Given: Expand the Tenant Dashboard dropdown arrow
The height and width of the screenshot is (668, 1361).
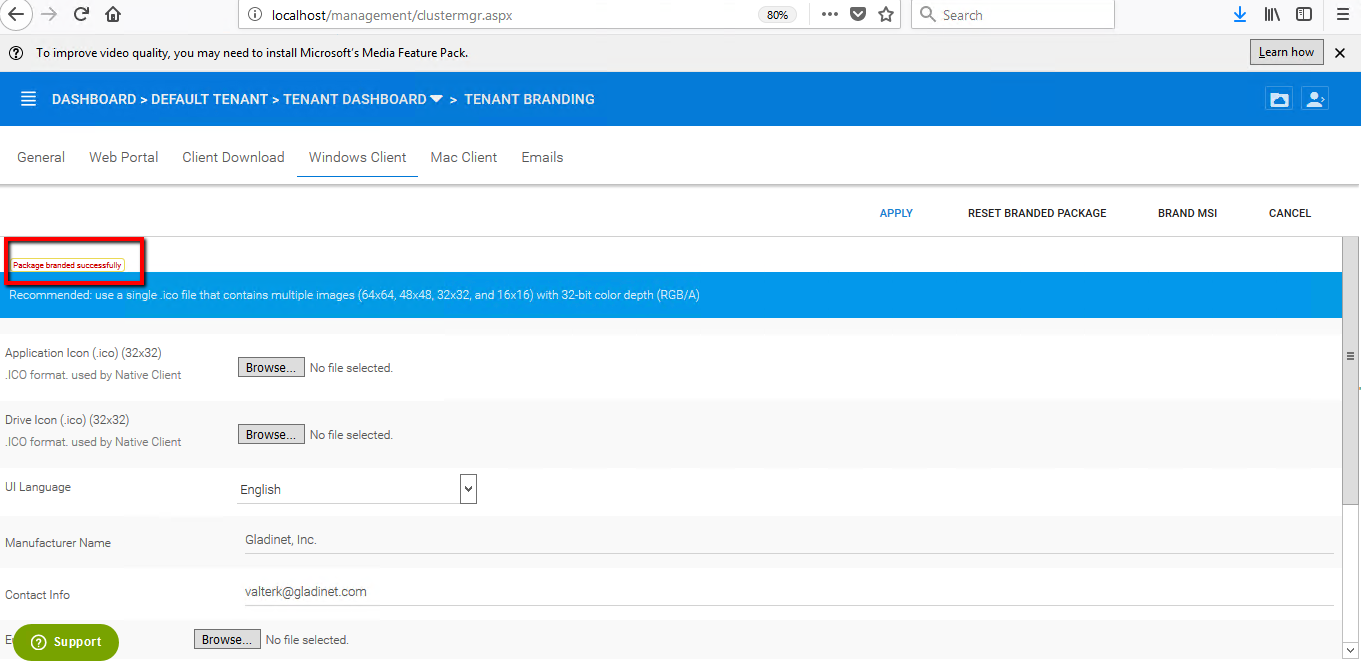Looking at the screenshot, I should [436, 99].
